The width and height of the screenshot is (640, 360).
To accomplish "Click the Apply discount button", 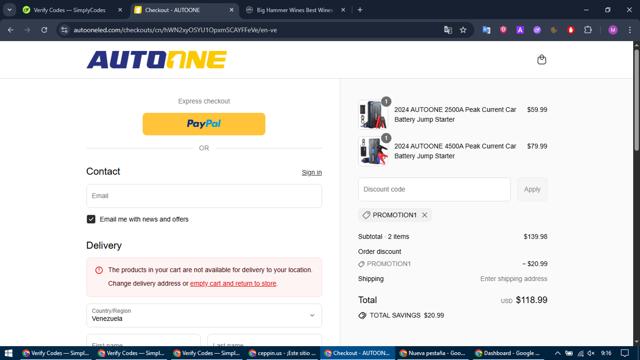I will pos(532,189).
